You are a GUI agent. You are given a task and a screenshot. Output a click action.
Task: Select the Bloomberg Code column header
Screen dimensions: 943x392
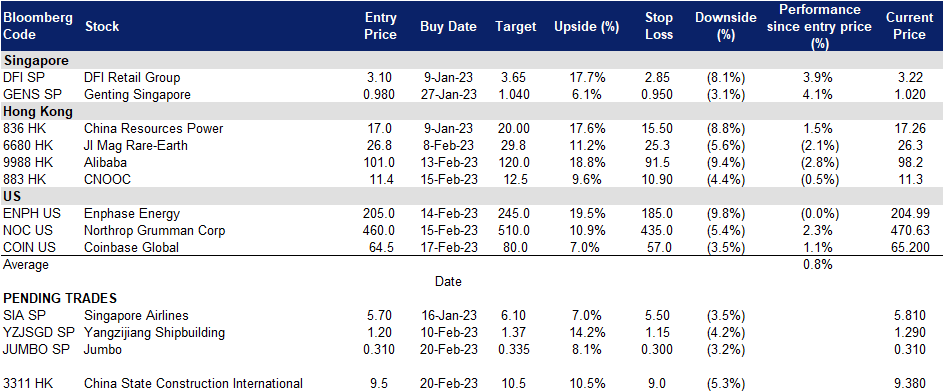click(38, 26)
